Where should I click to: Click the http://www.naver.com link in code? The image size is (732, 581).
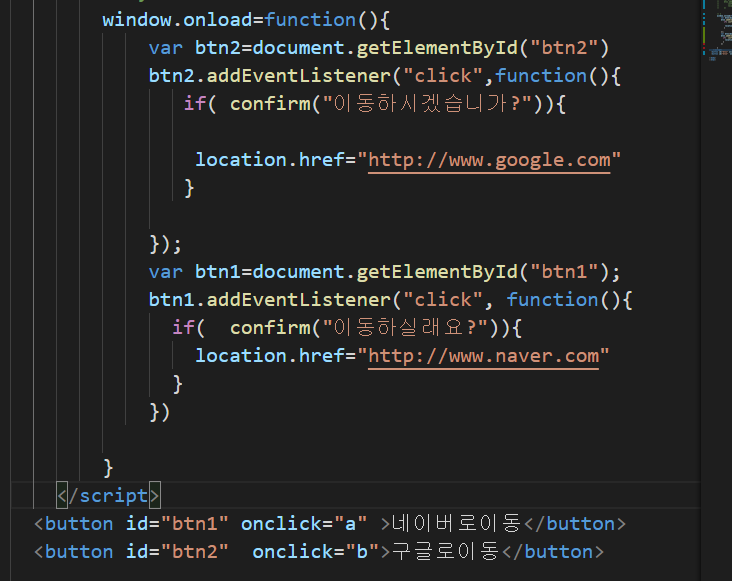coord(484,357)
